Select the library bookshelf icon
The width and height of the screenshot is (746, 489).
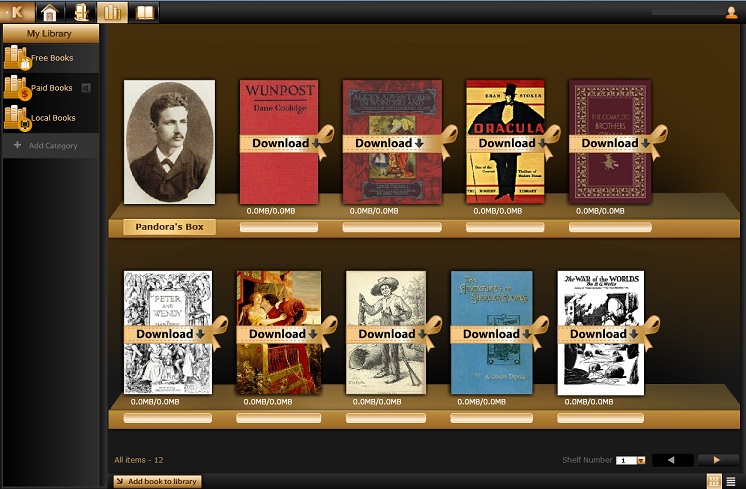[x=112, y=12]
